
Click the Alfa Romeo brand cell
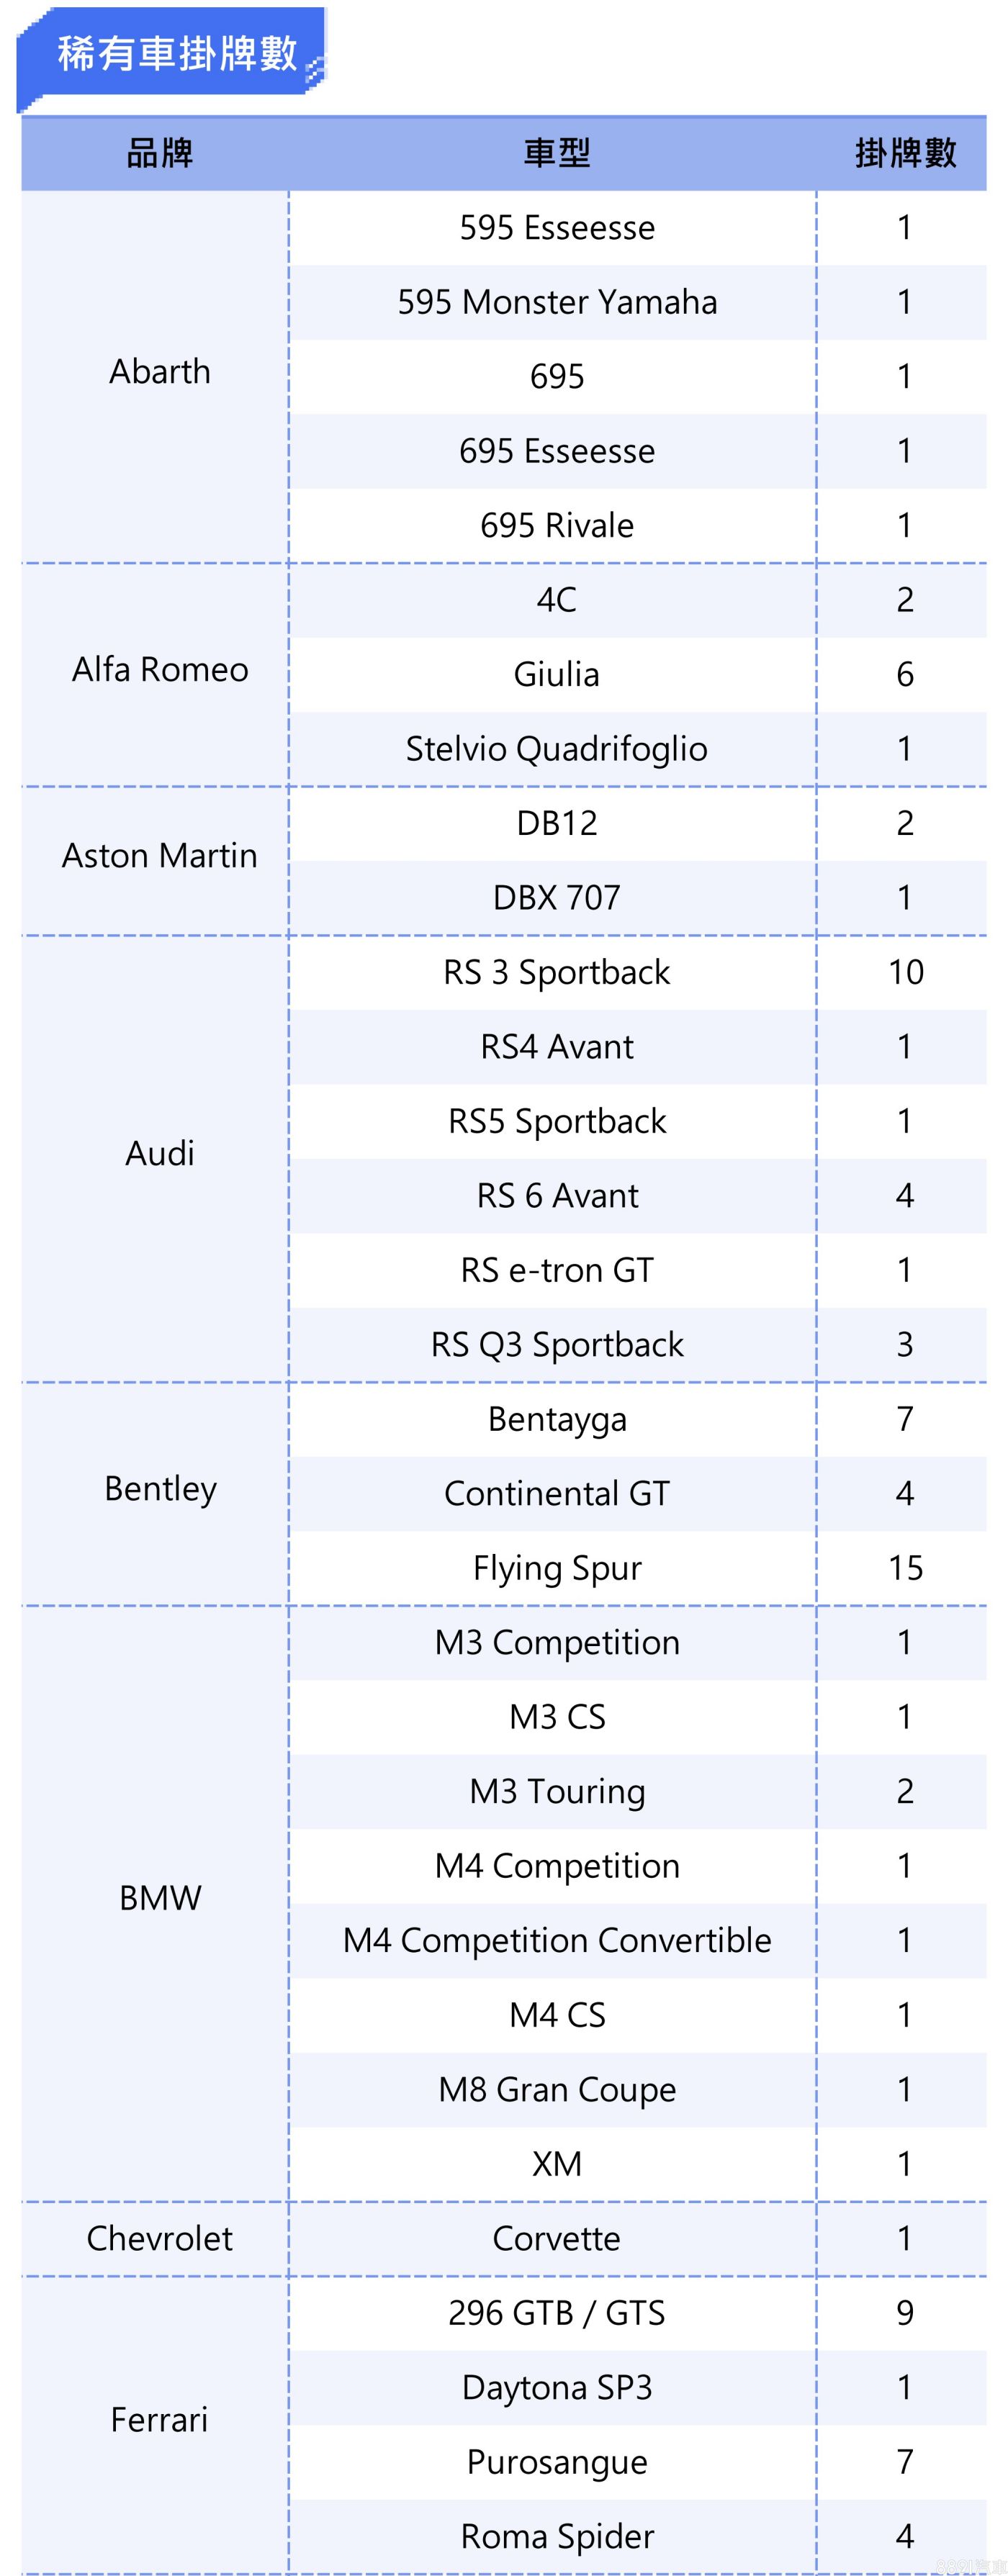[x=160, y=670]
